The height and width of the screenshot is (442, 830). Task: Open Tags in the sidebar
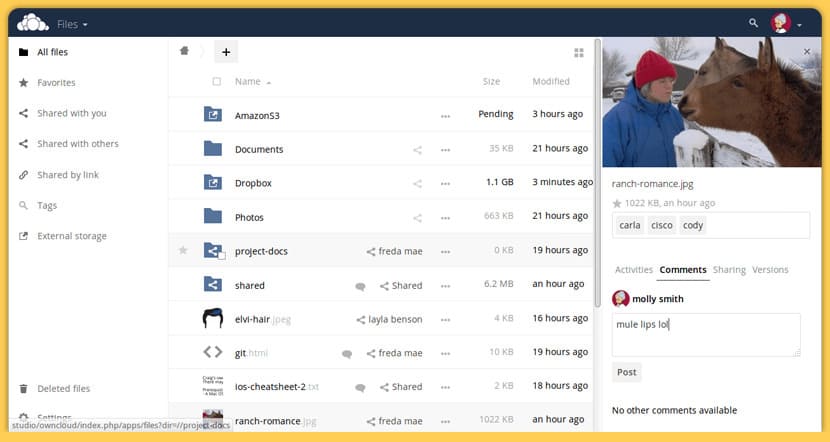47,205
